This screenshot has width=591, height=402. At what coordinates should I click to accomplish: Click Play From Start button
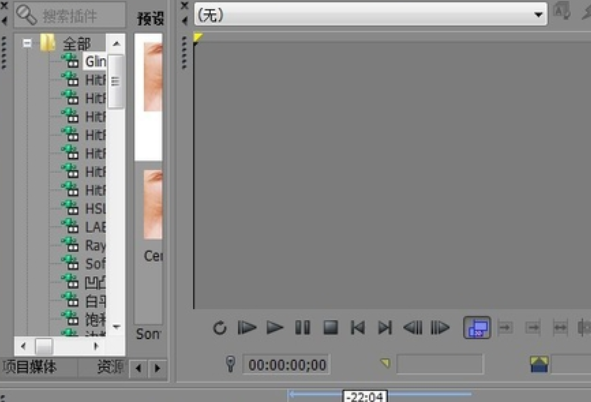pos(247,327)
